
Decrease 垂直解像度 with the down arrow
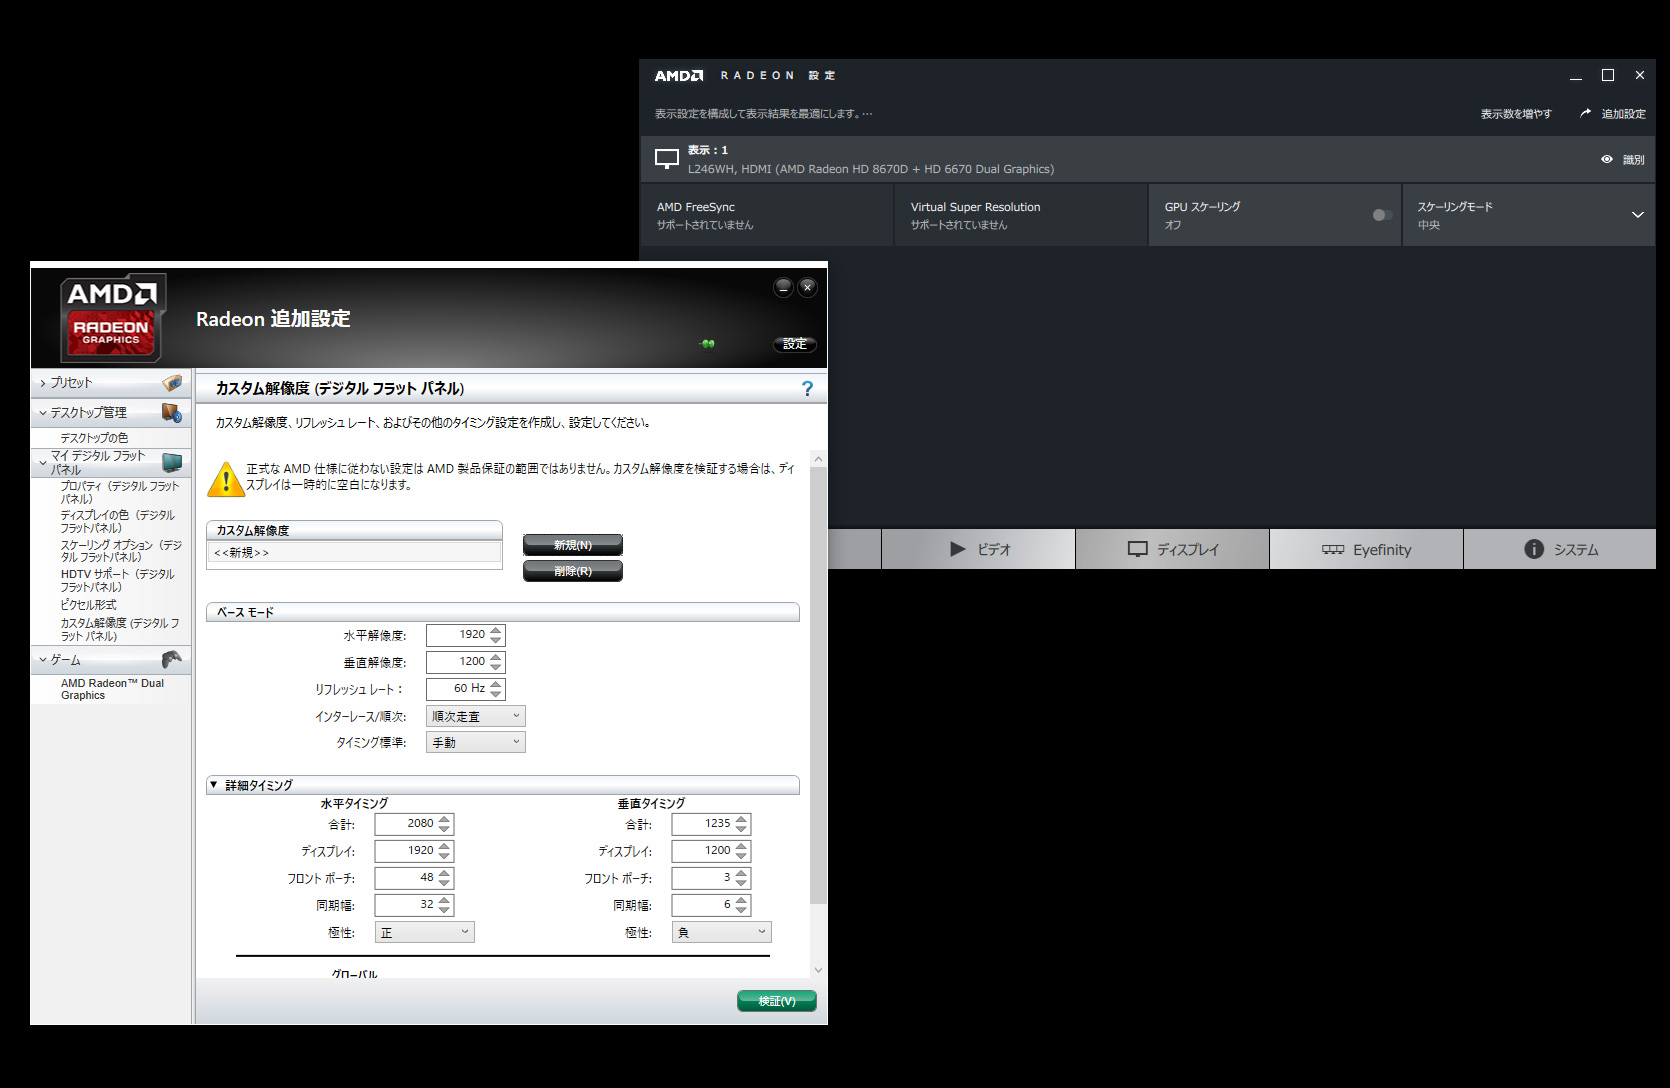(496, 667)
